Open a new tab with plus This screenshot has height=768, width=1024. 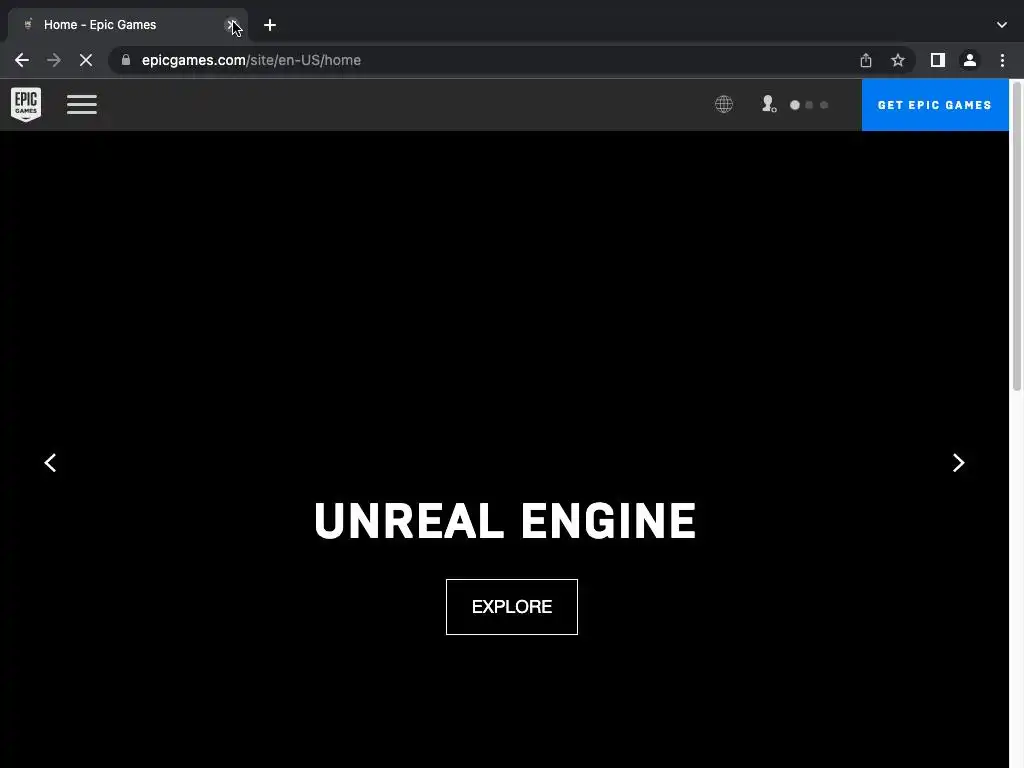(x=270, y=25)
